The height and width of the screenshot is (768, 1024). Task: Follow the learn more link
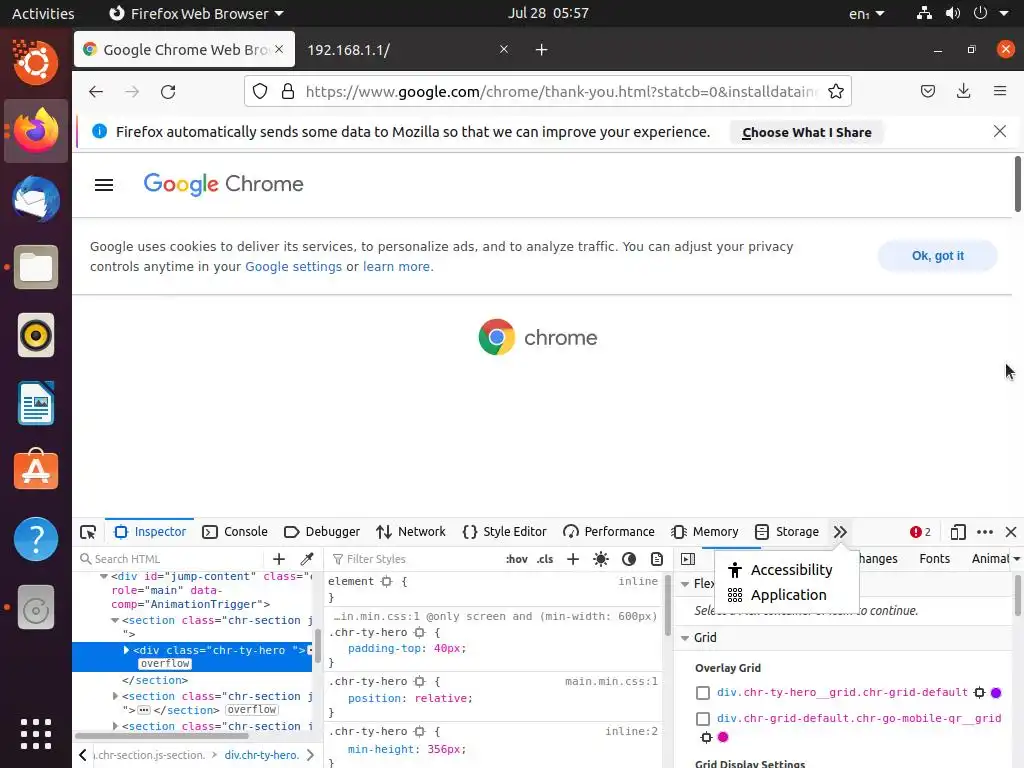[396, 267]
